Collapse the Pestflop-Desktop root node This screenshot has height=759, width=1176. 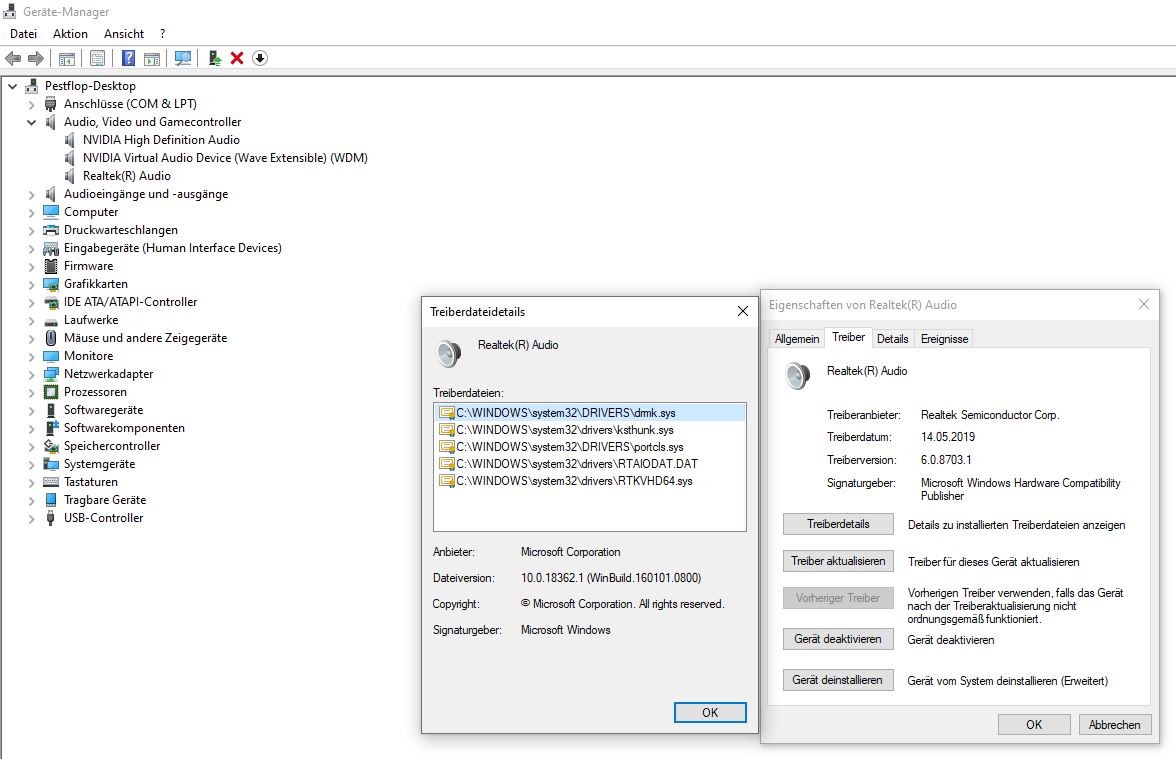point(13,86)
